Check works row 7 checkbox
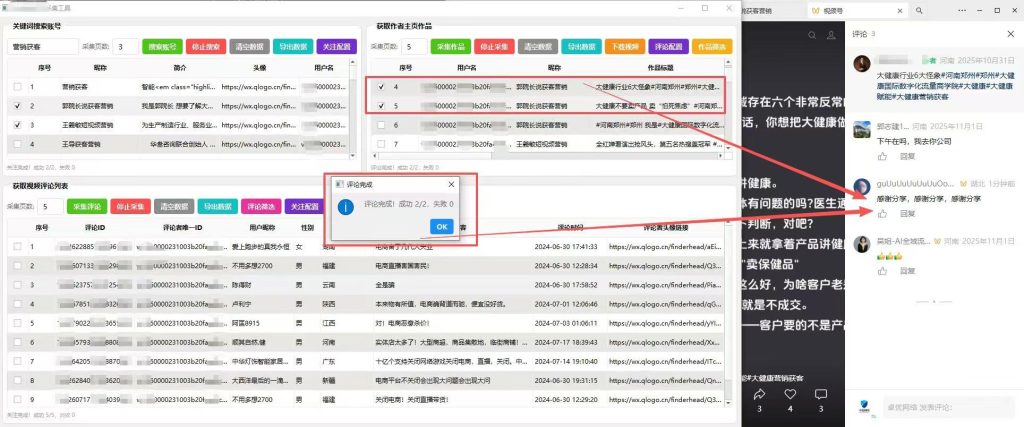Screen dimensions: 1024x427 pyautogui.click(x=381, y=144)
